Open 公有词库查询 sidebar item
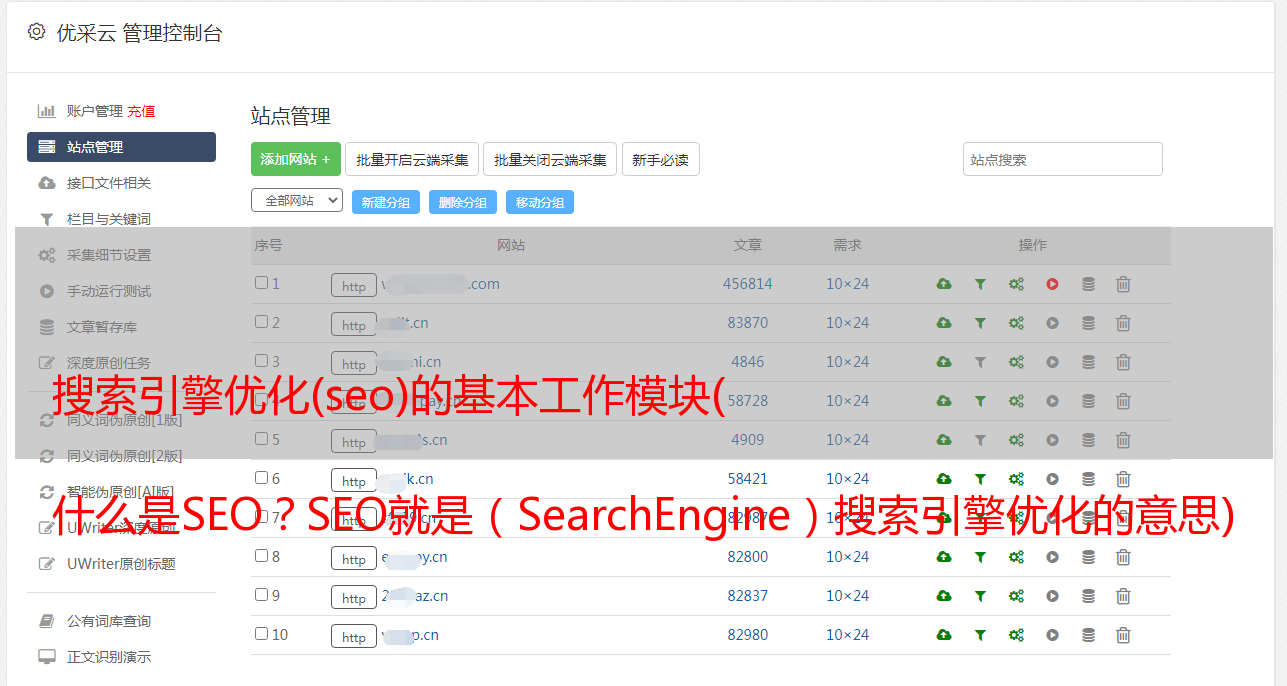Screen dimensions: 1287x686 pos(109,622)
